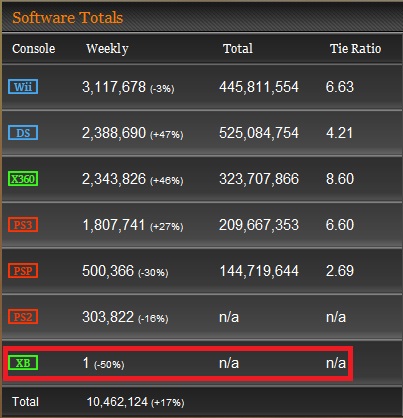This screenshot has width=403, height=418.
Task: Click the DS console badge
Action: coord(23,133)
